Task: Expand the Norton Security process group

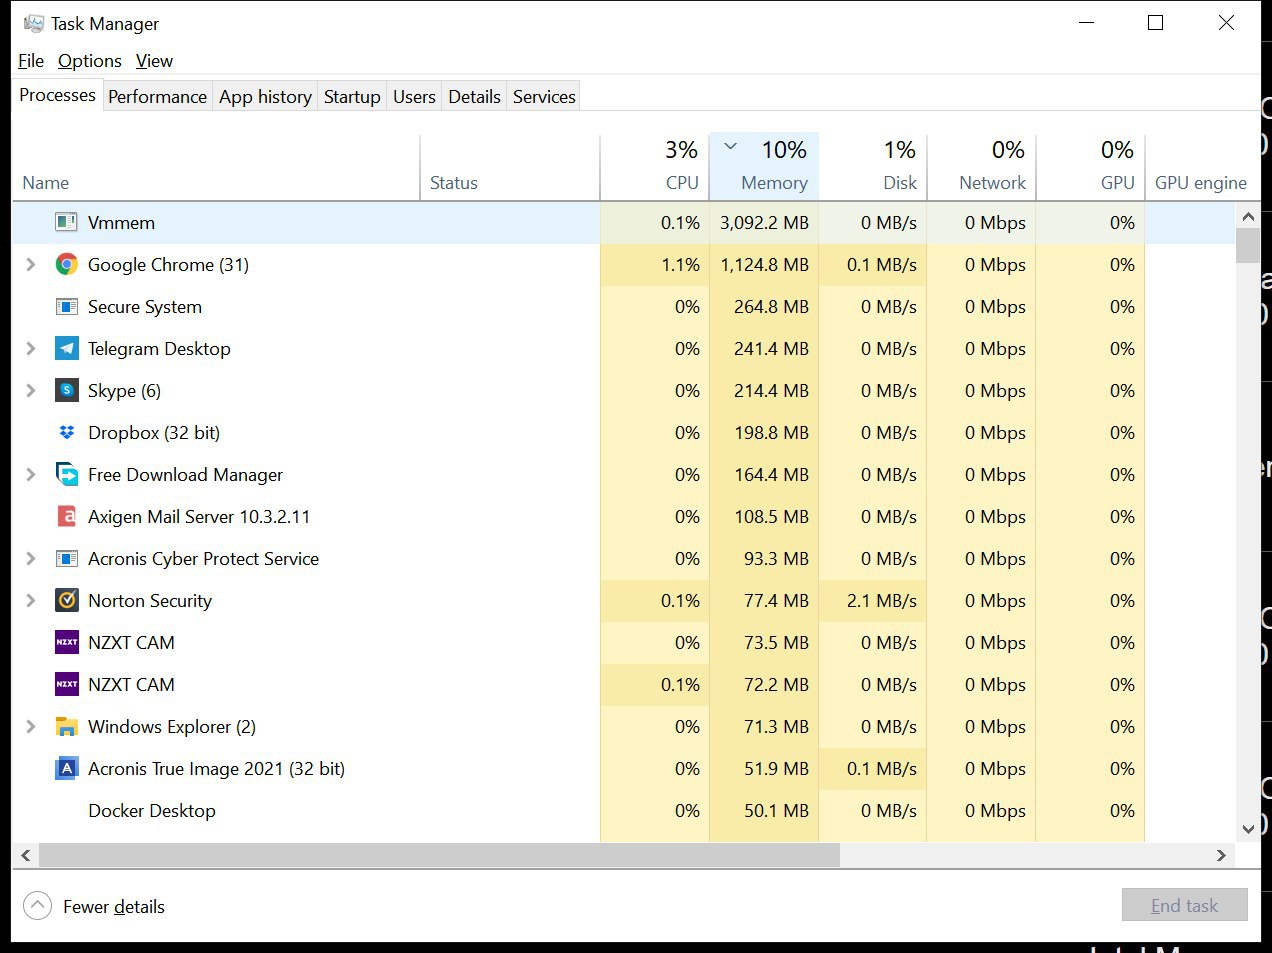Action: pyautogui.click(x=31, y=601)
